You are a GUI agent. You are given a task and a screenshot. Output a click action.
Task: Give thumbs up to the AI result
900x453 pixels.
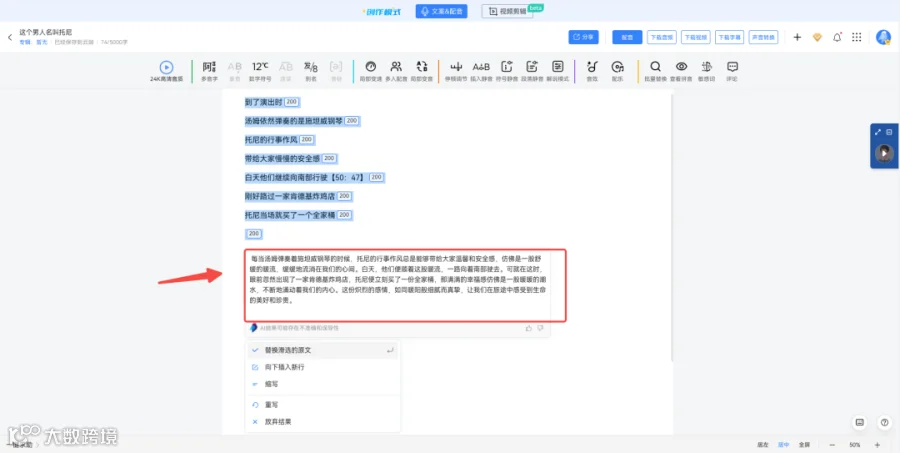point(529,328)
